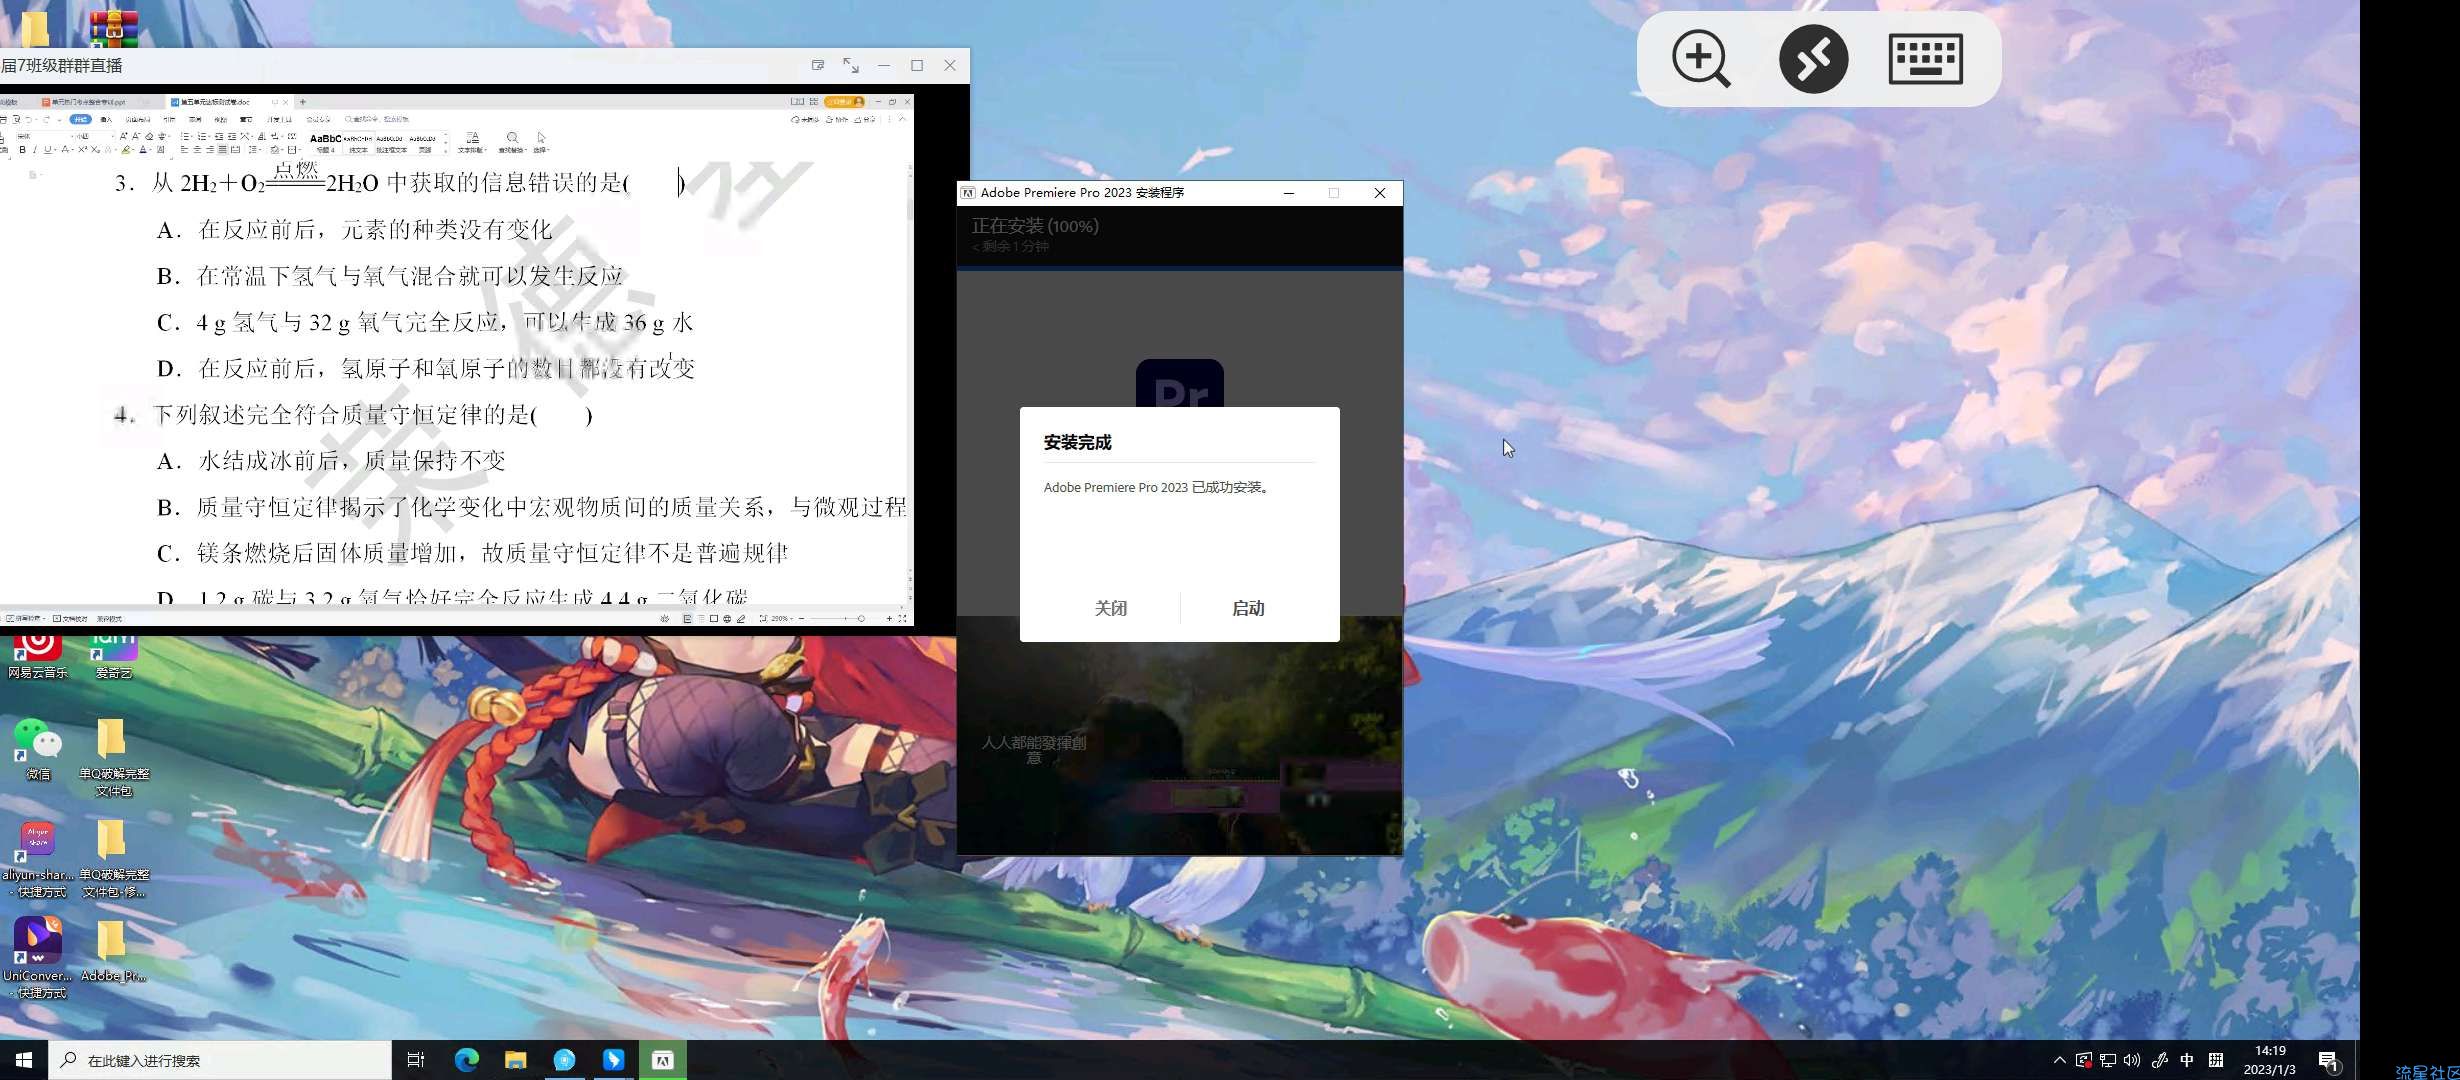
Task: Click the orange user login button in WPS
Action: click(x=844, y=102)
